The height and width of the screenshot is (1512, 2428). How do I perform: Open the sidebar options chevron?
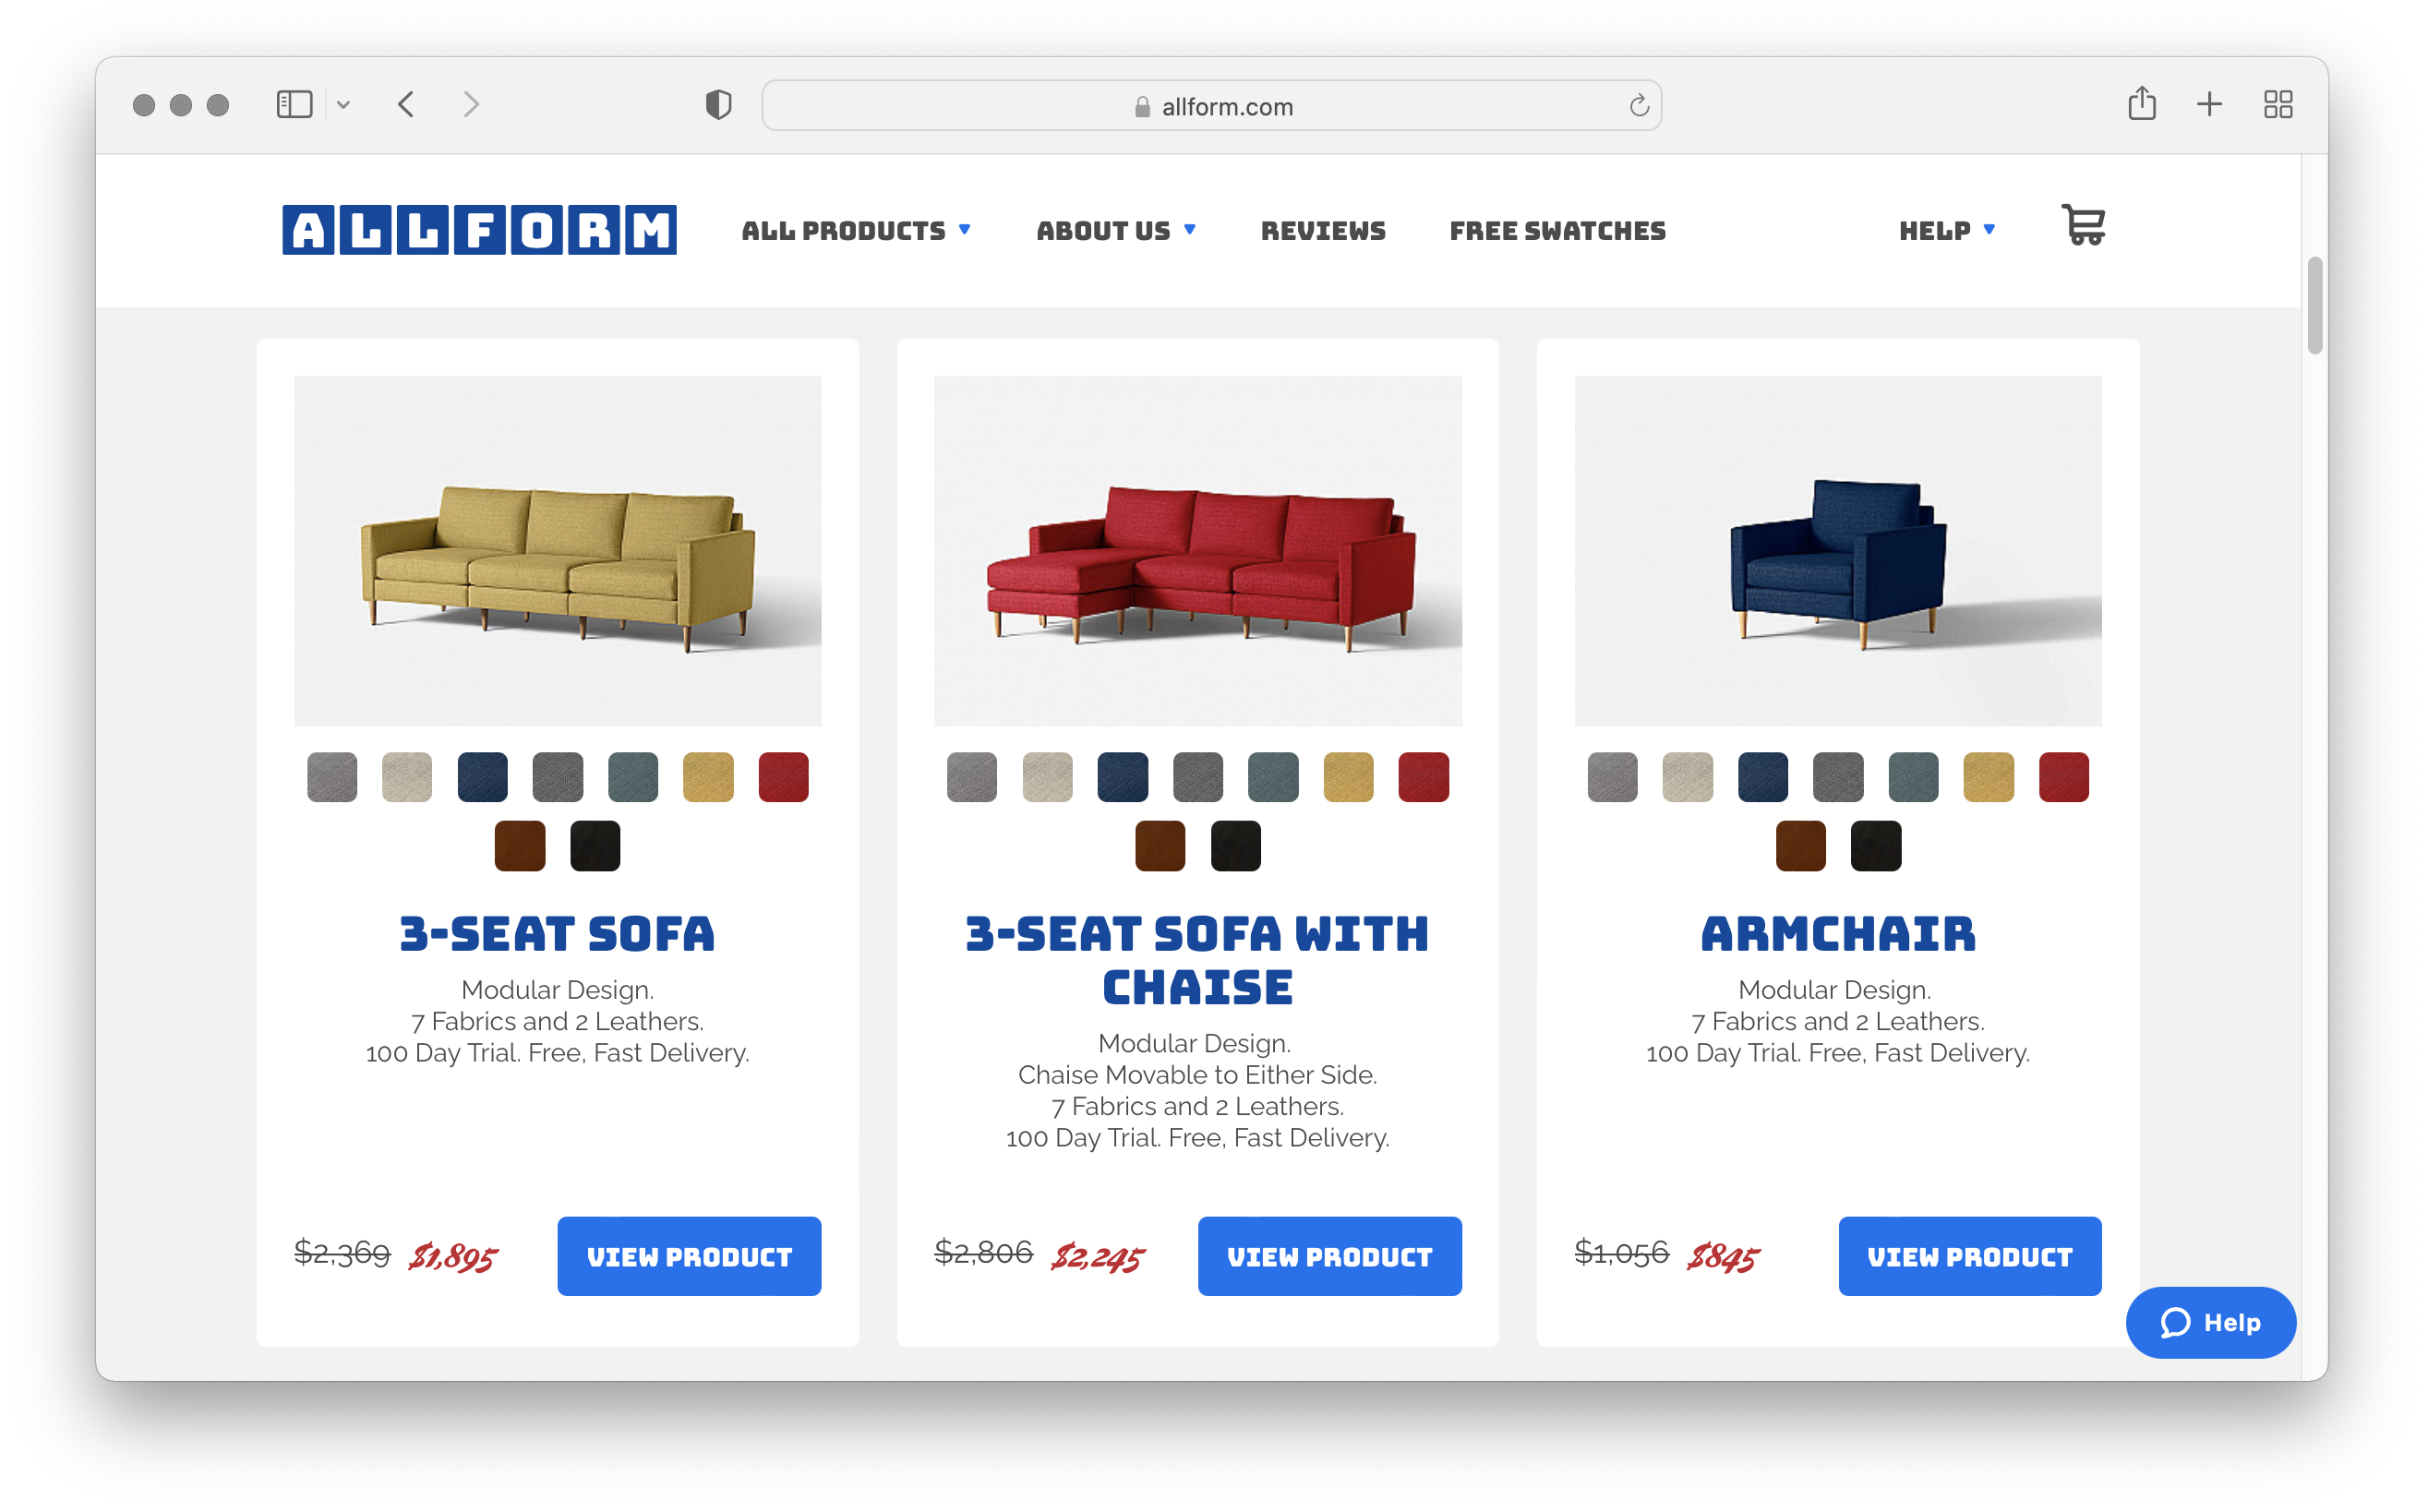tap(343, 105)
